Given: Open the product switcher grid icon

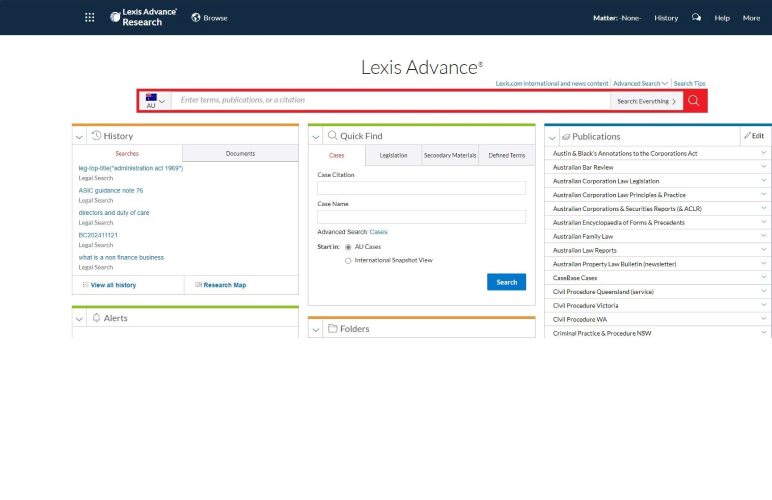Looking at the screenshot, I should (x=90, y=18).
